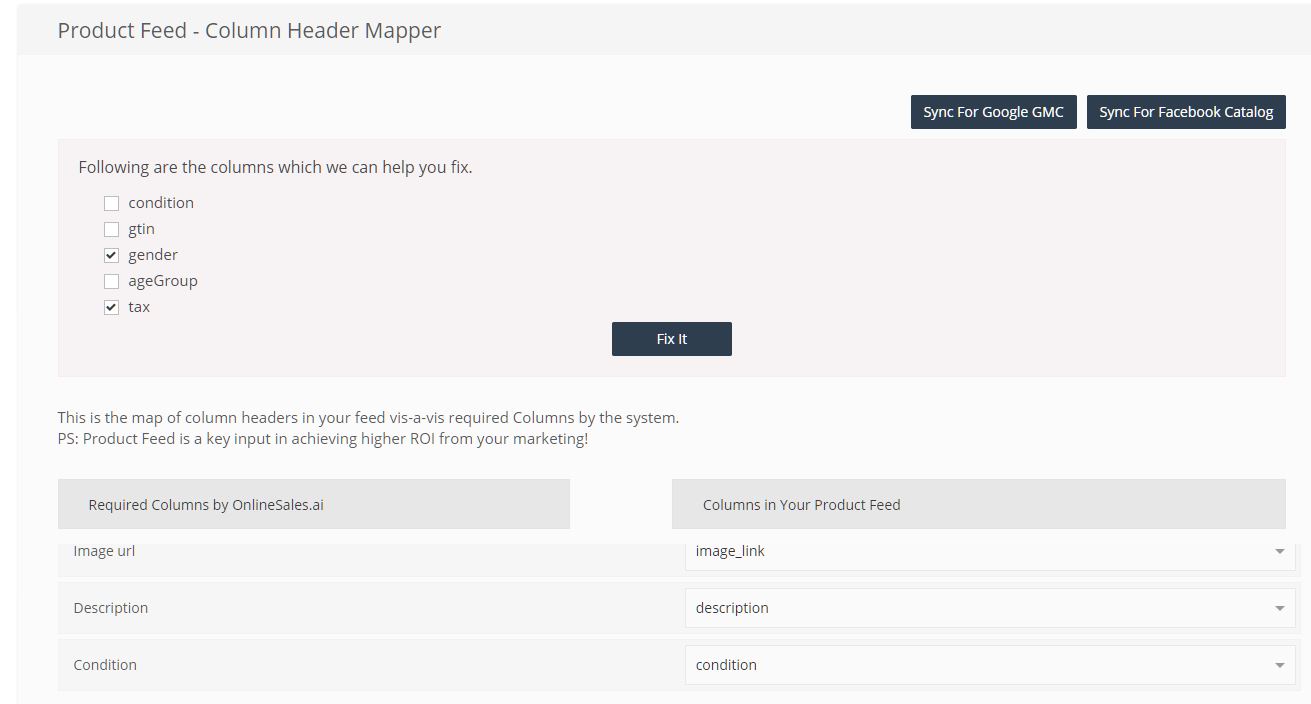Screen dimensions: 1311x704
Task: Click Columns in Your Product Feed header
Action: tap(979, 504)
